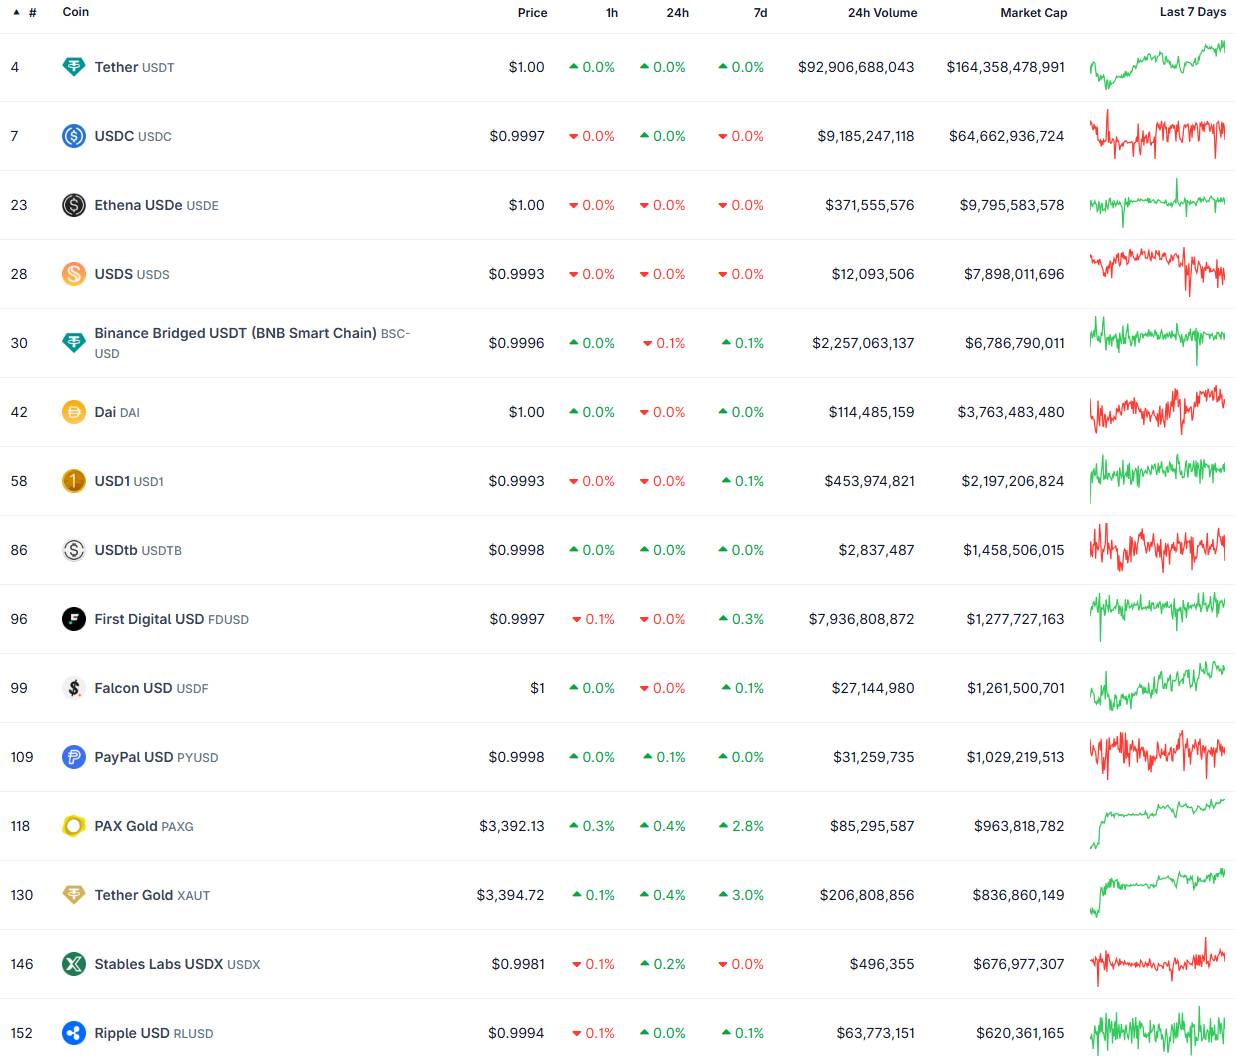Screen dimensions: 1246x1059
Task: Click the USDtb coin logo icon
Action: pyautogui.click(x=74, y=550)
